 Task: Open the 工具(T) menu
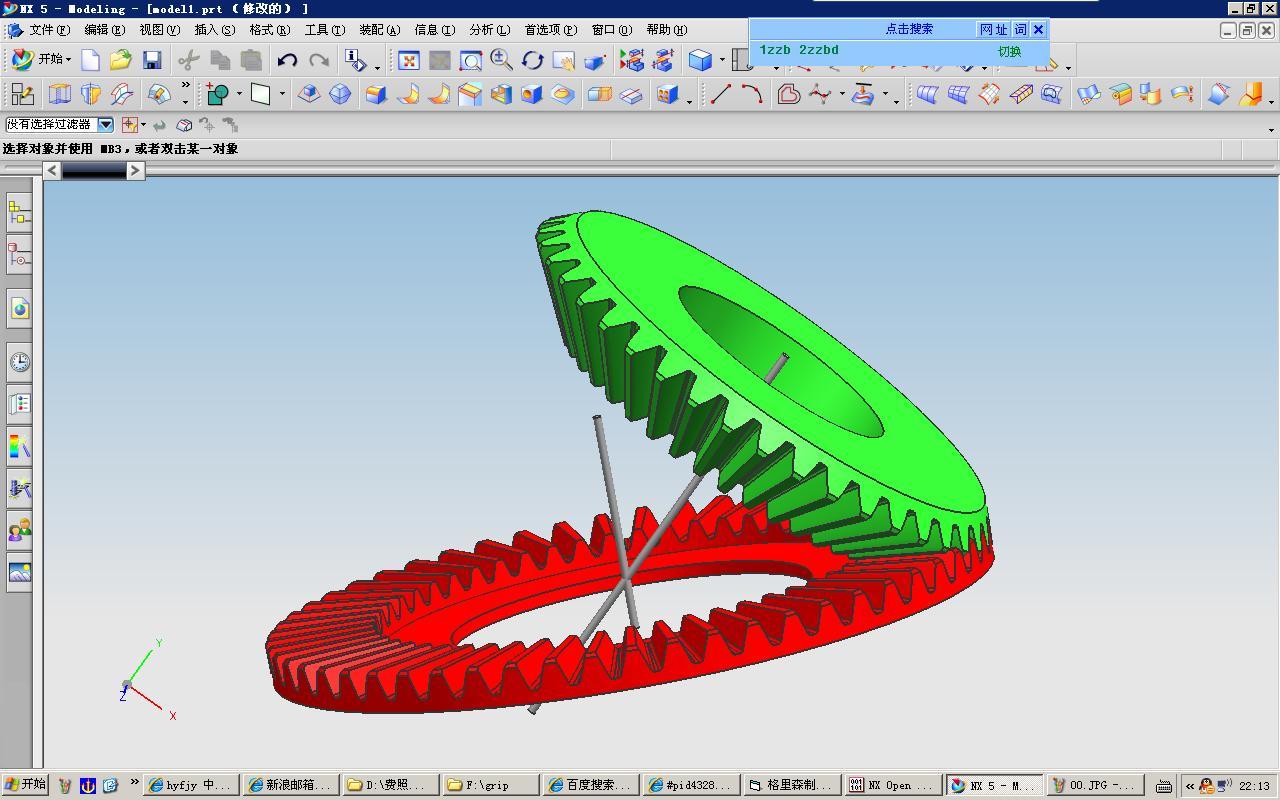[x=325, y=30]
